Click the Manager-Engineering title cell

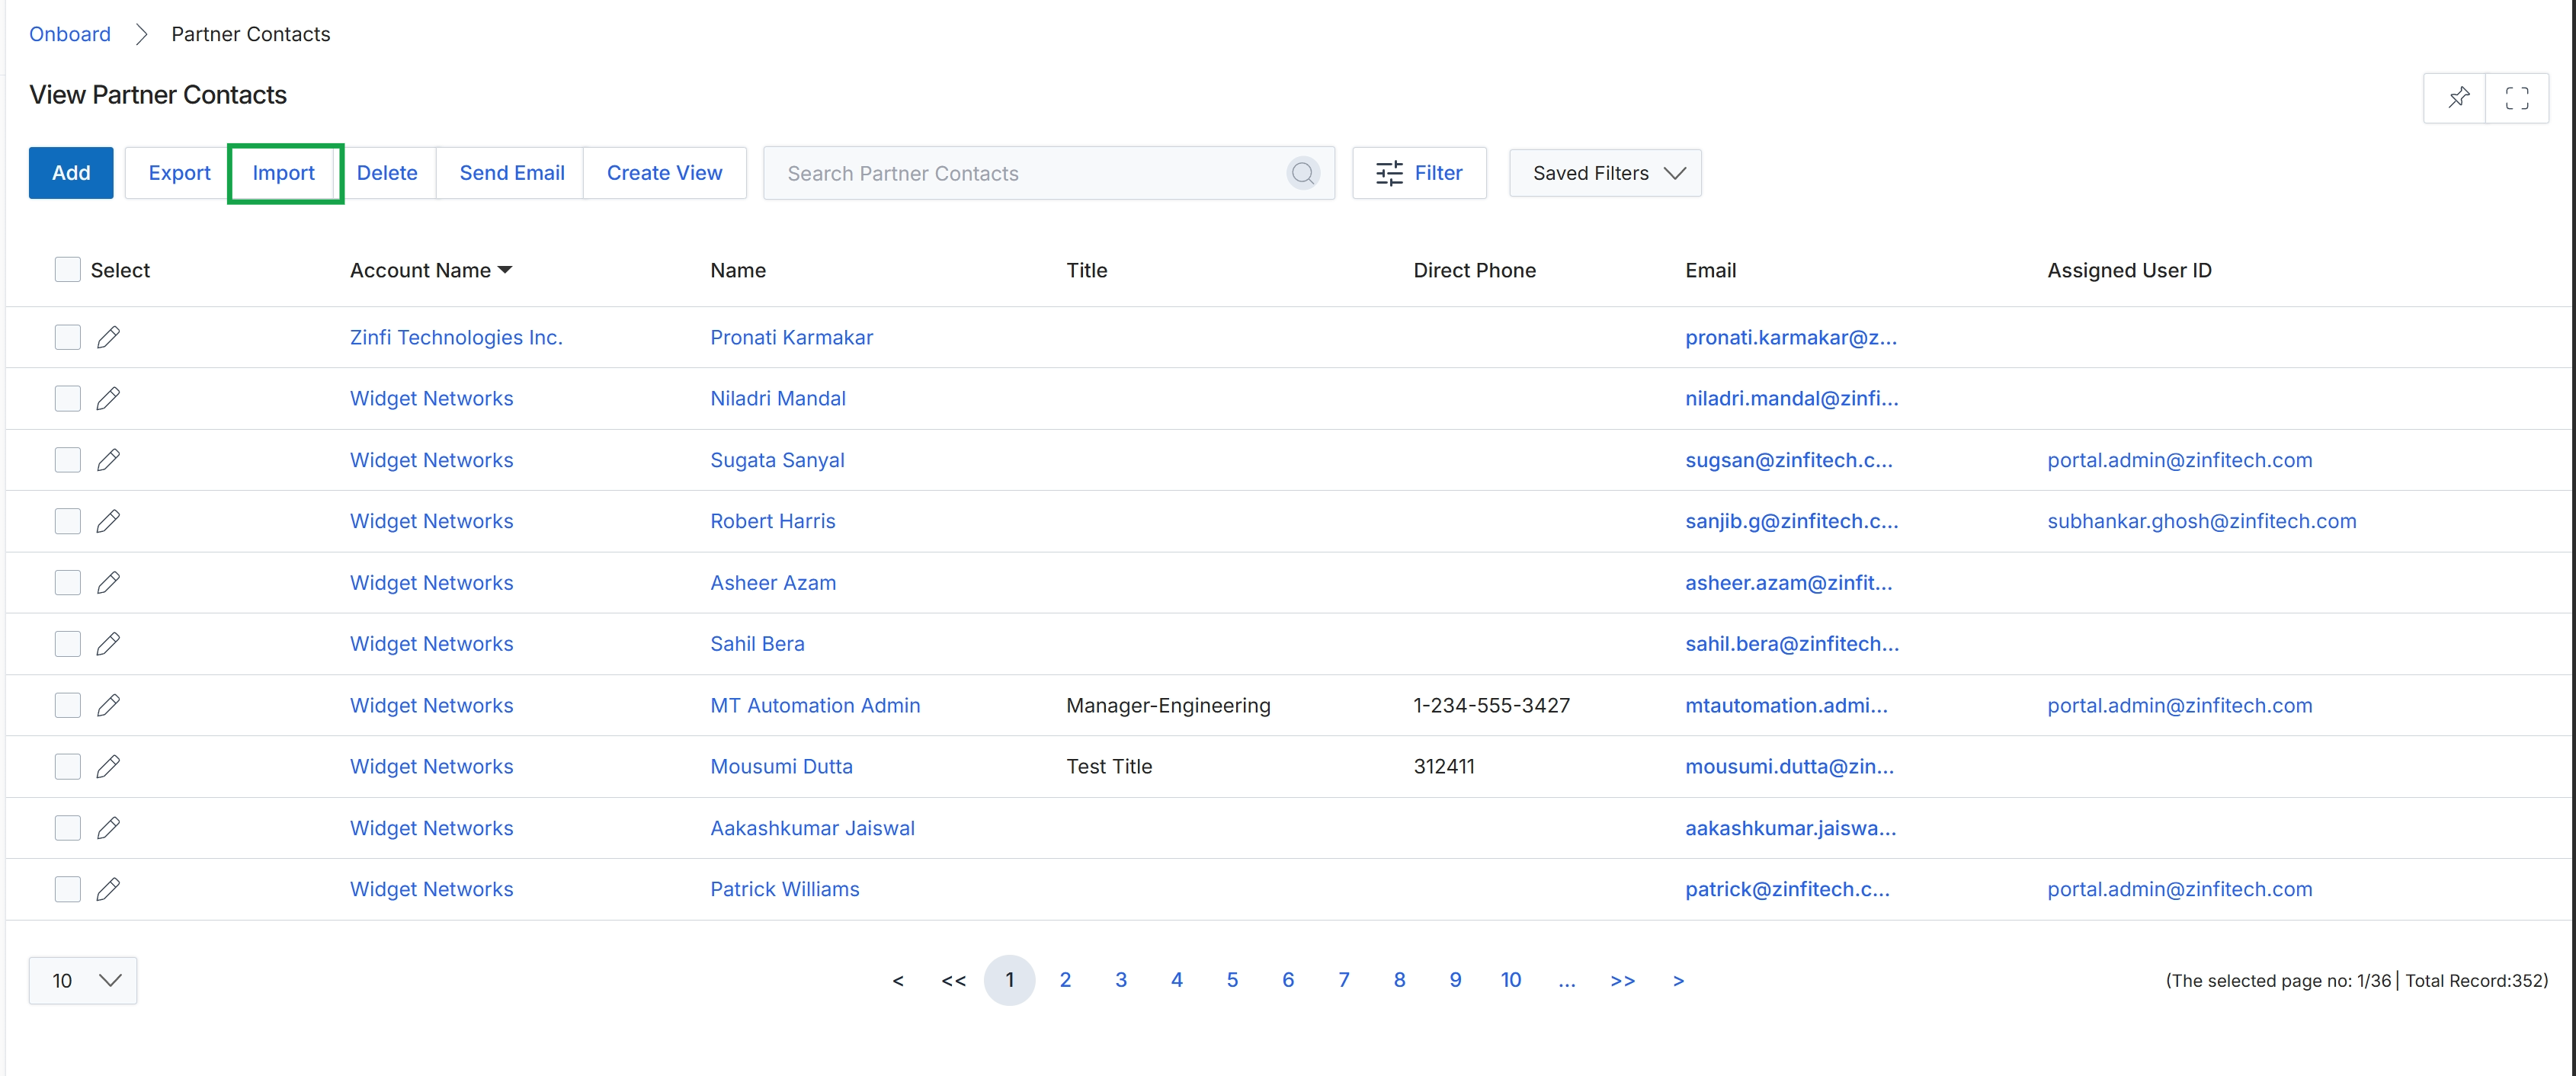point(1168,705)
